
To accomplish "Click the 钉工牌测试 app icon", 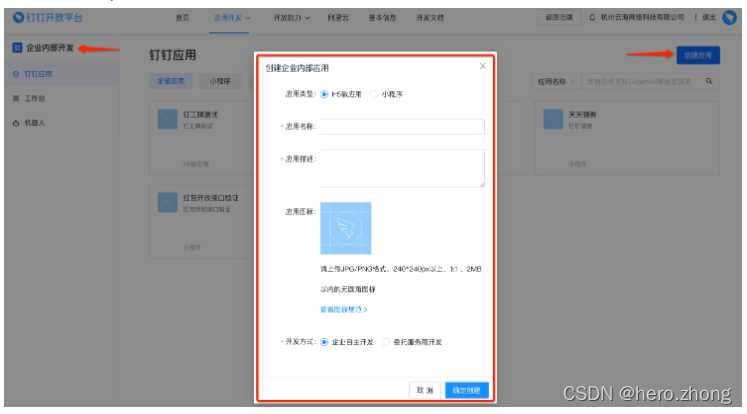I will coord(168,119).
